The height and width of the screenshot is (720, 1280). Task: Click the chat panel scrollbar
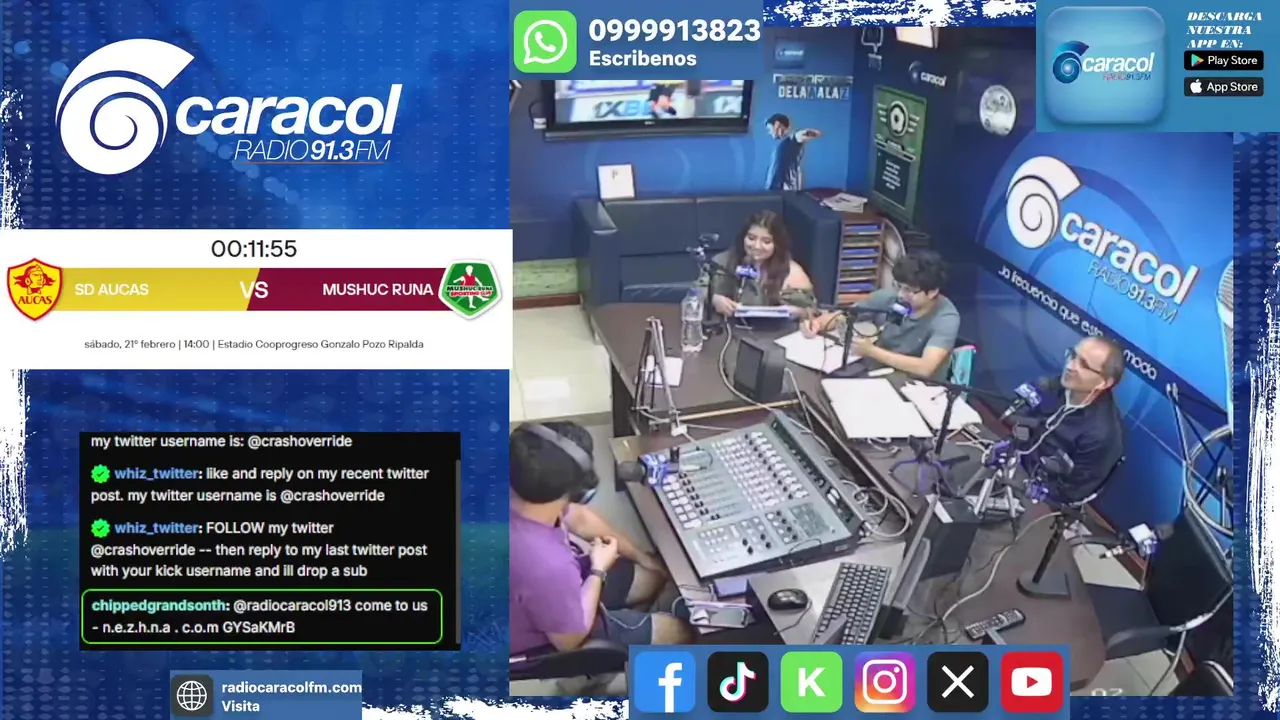(x=457, y=550)
